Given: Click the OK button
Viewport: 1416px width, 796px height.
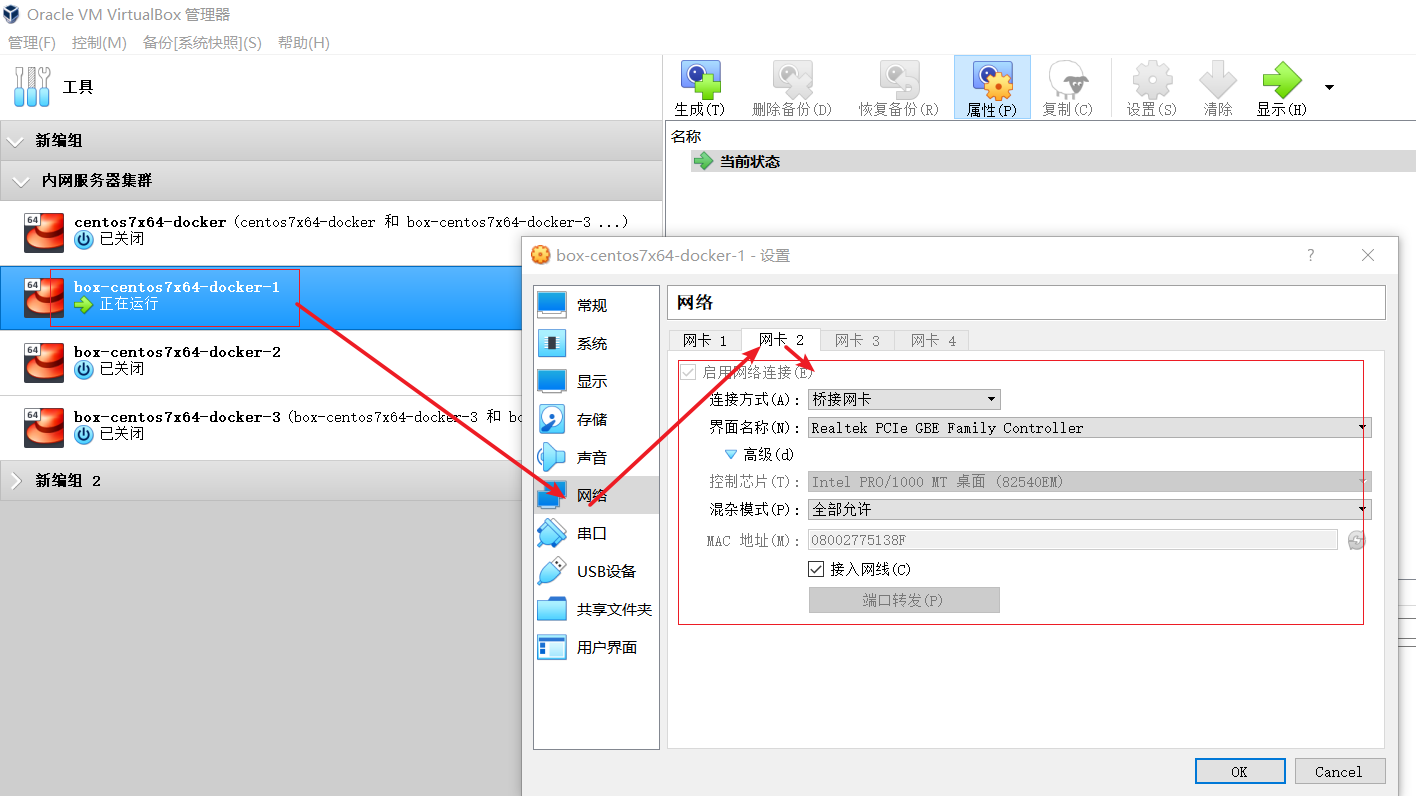Looking at the screenshot, I should tap(1240, 771).
